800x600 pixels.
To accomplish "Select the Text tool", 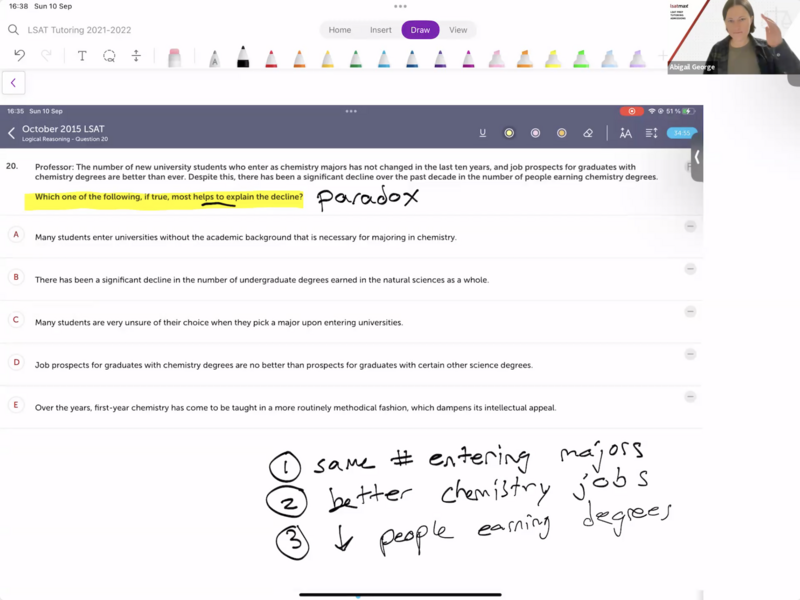I will pos(82,56).
